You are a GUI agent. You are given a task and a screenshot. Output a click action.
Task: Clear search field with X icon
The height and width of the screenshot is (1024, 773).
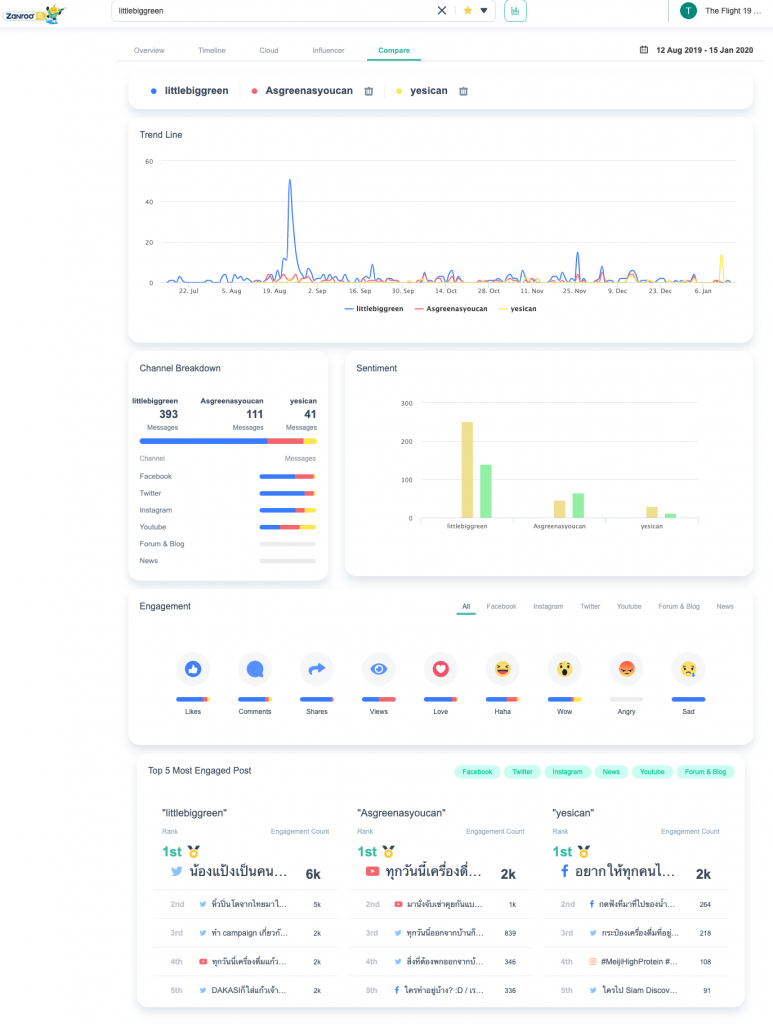(x=442, y=10)
